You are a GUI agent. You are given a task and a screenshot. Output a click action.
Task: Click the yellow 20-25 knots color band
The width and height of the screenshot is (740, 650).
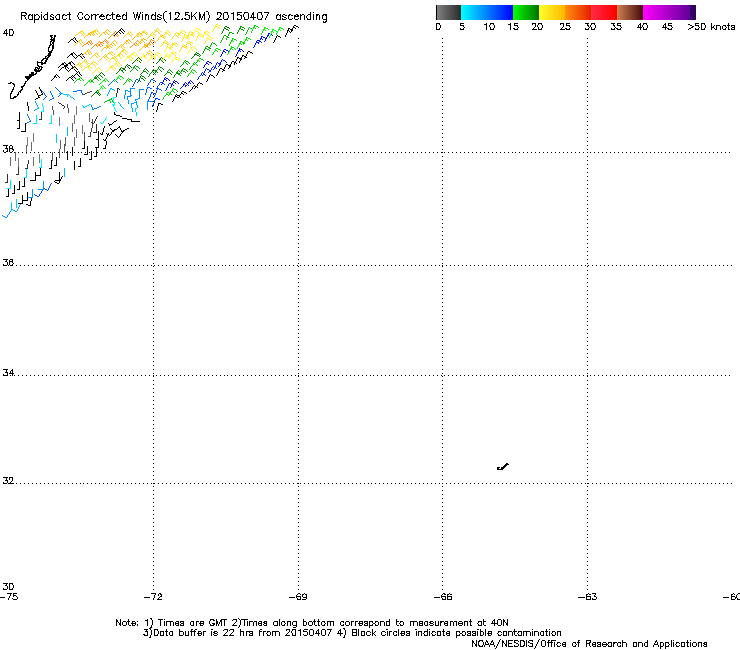(x=552, y=12)
